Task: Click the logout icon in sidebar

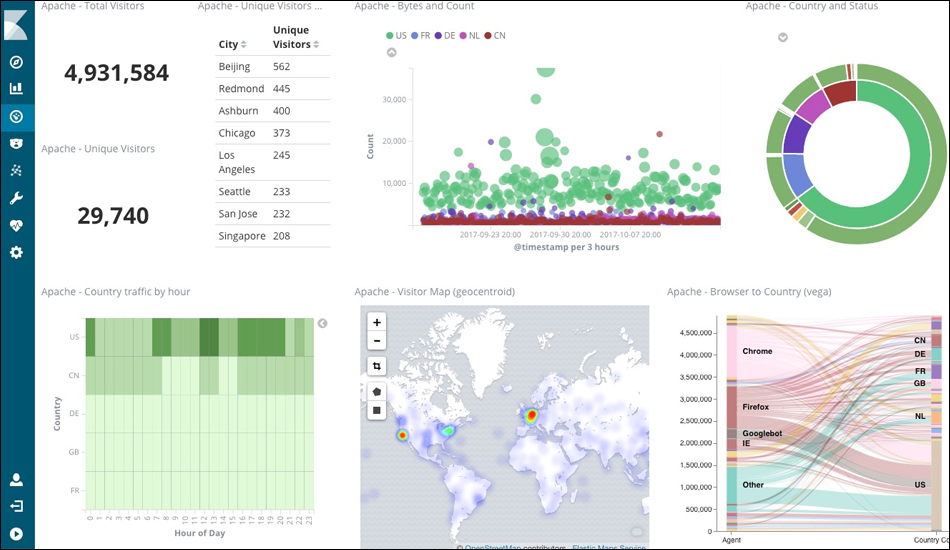Action: point(16,506)
